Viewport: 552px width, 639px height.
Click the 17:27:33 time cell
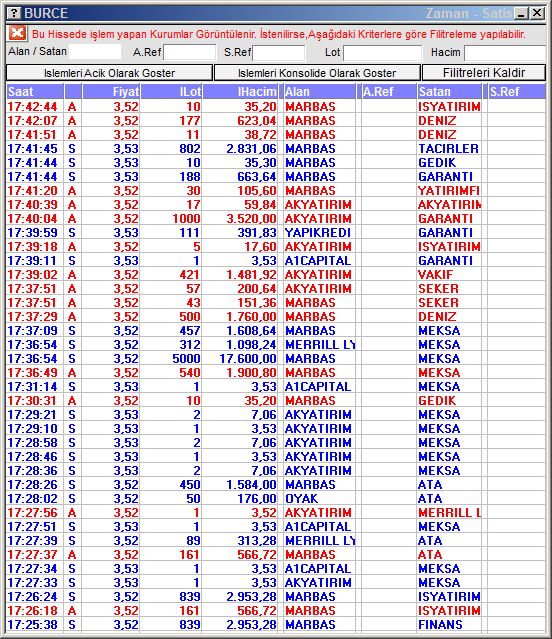(33, 582)
